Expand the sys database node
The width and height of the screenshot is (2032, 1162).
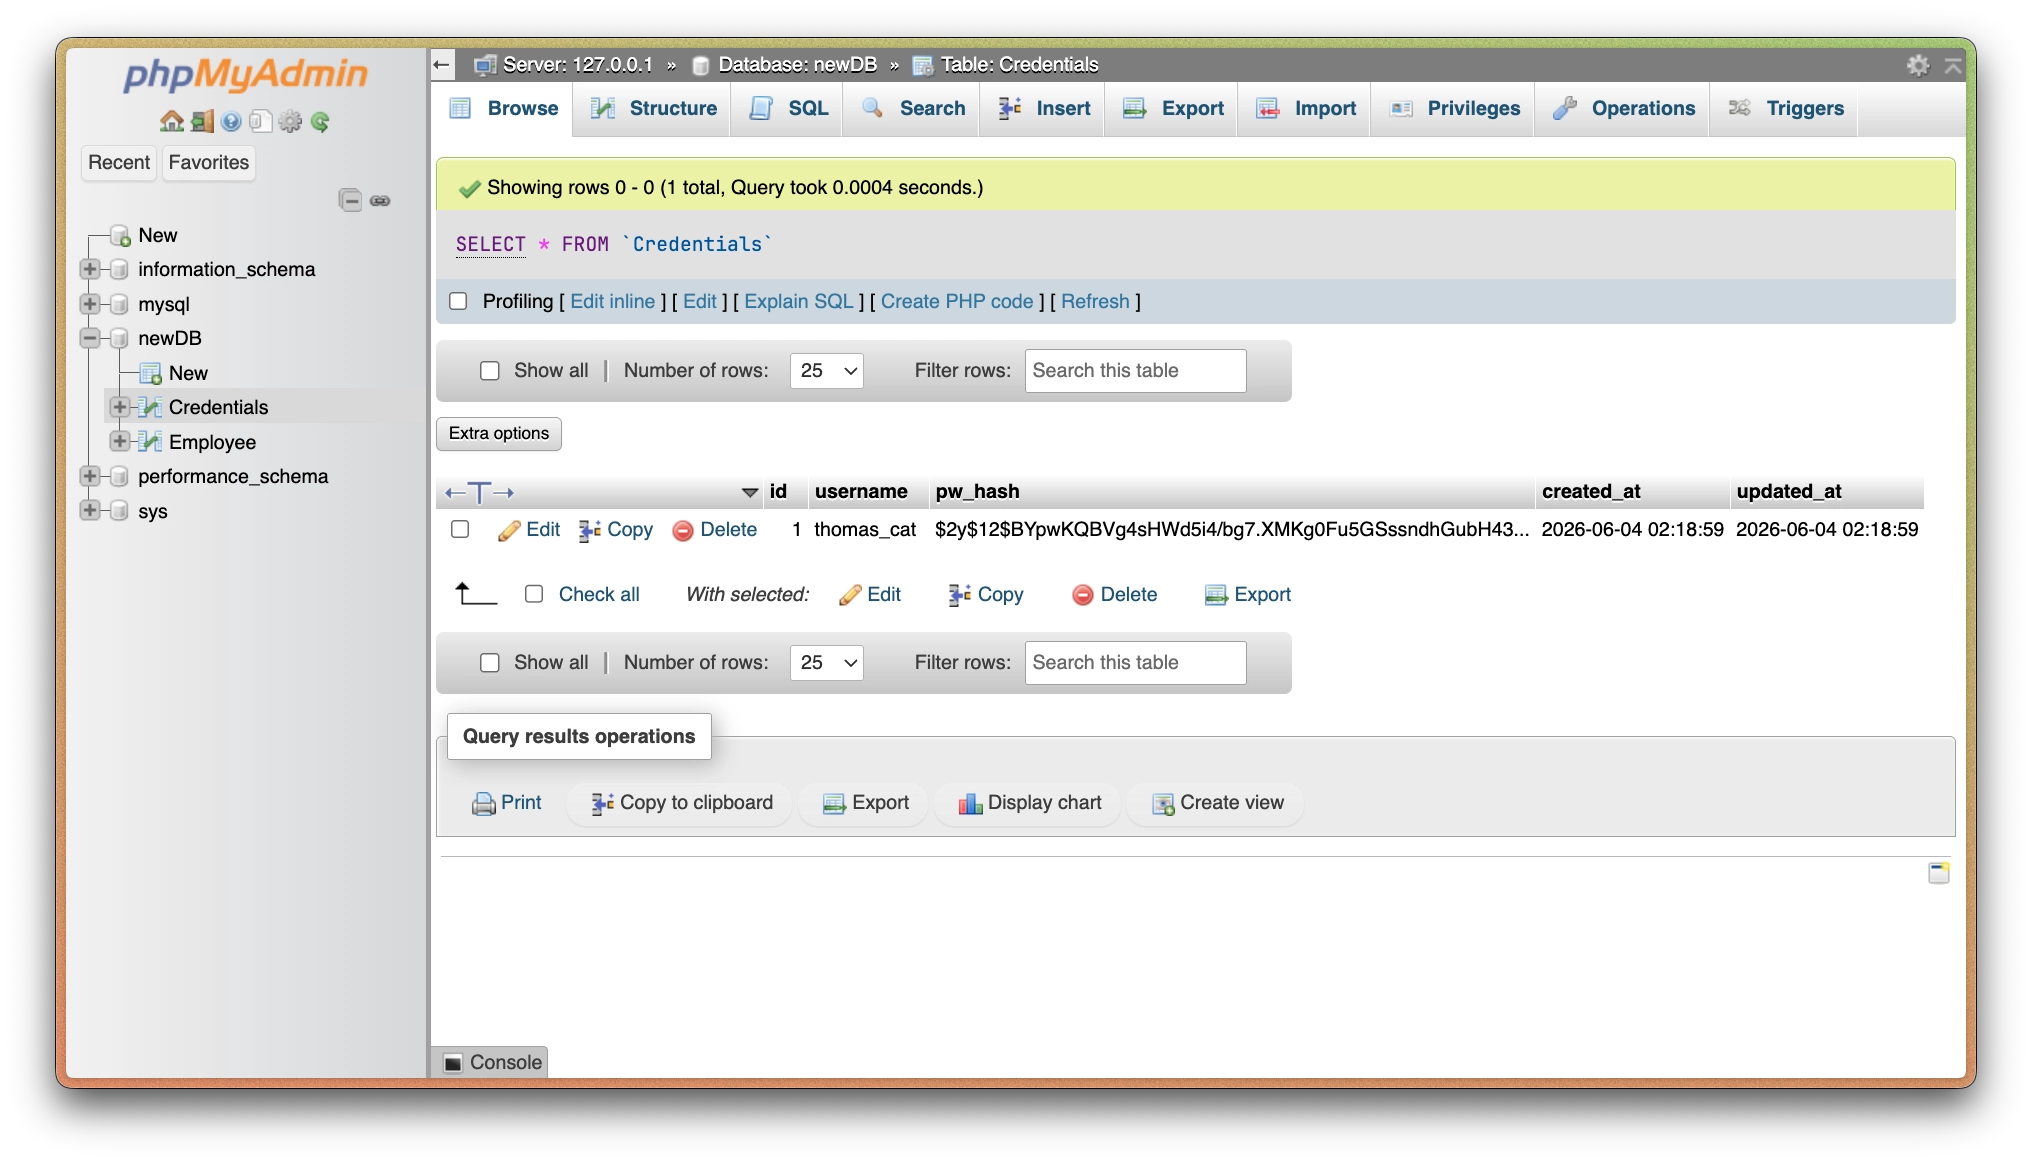[x=90, y=511]
